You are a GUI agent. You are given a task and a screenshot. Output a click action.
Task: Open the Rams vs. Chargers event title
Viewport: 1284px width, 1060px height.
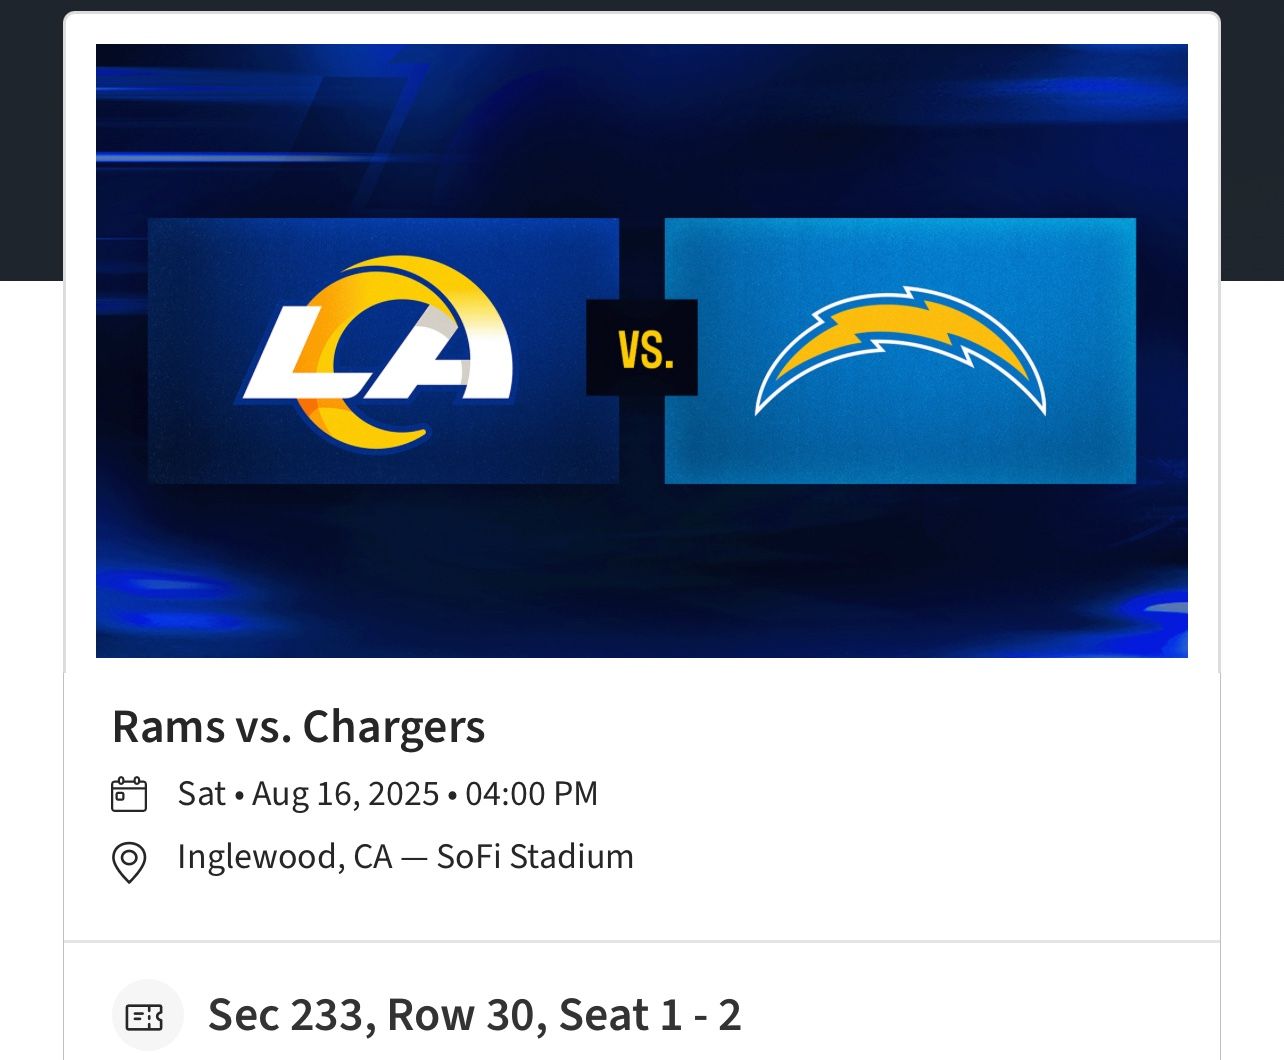click(x=298, y=727)
